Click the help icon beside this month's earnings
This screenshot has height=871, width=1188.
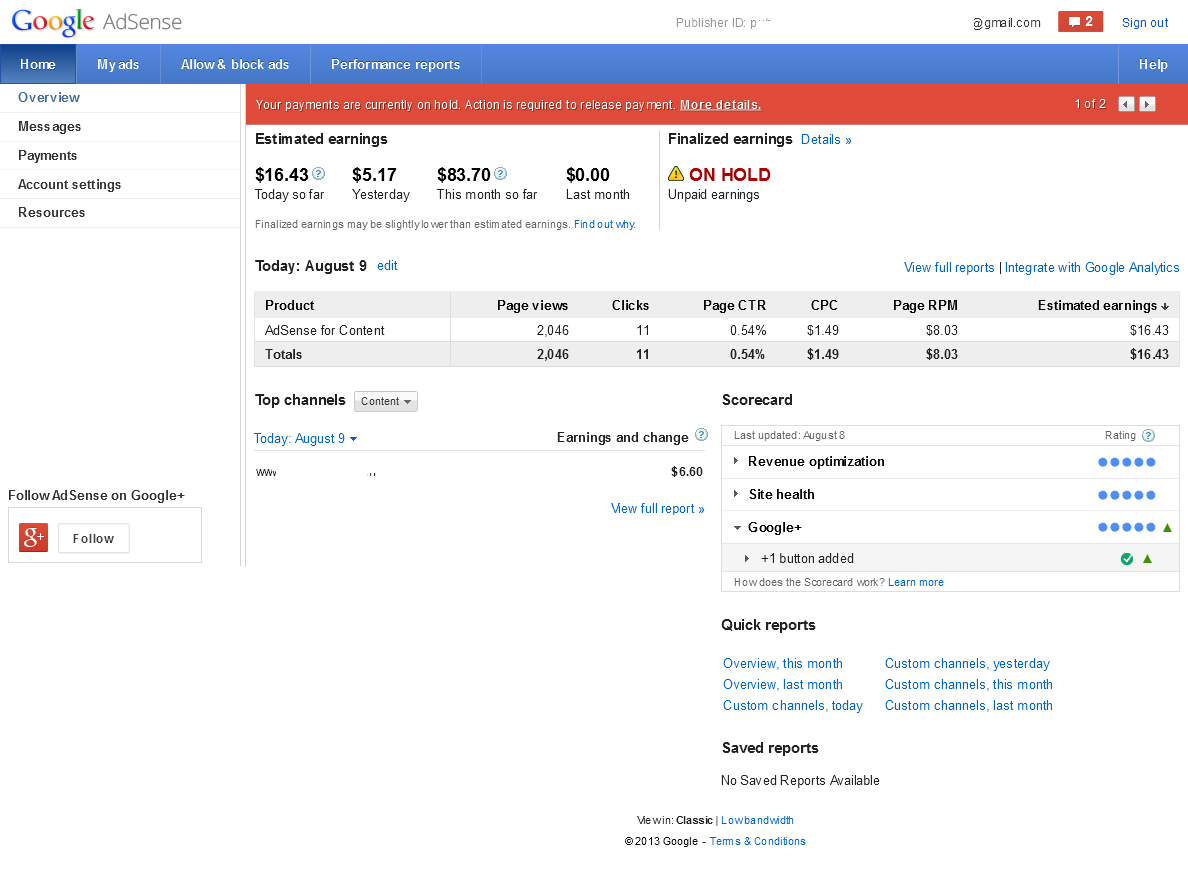501,174
